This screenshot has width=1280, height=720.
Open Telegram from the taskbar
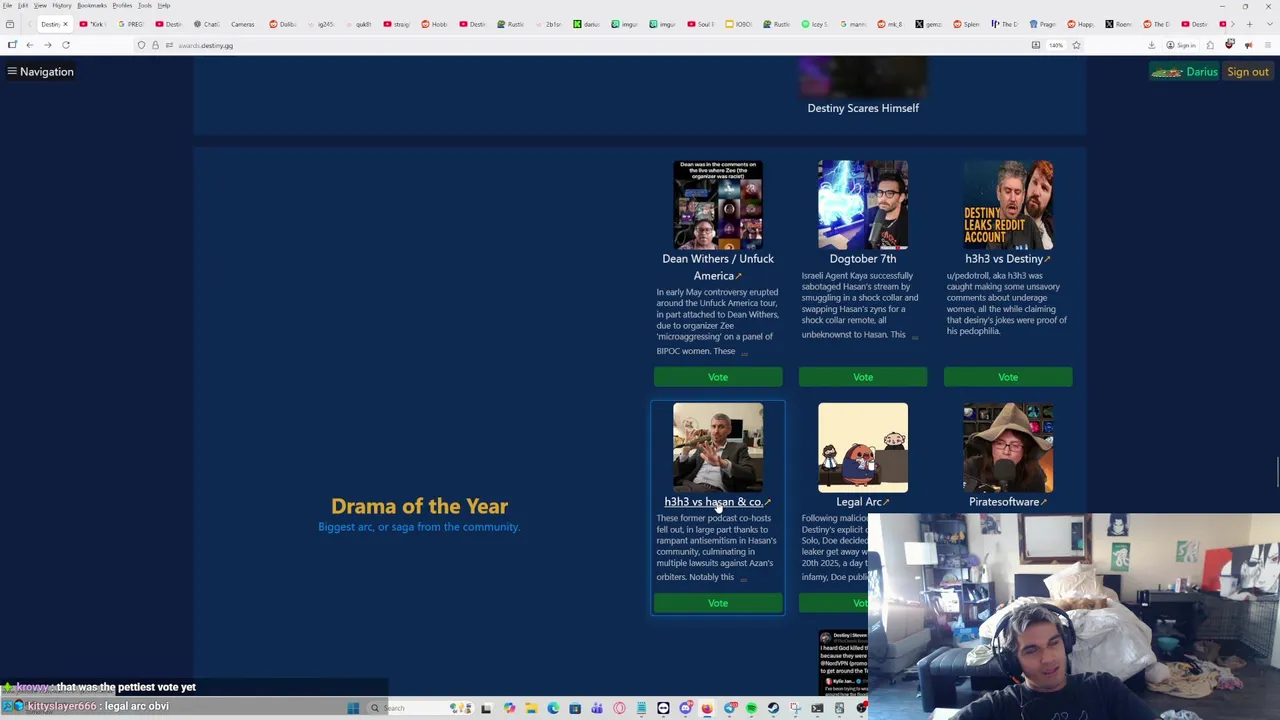(730, 708)
